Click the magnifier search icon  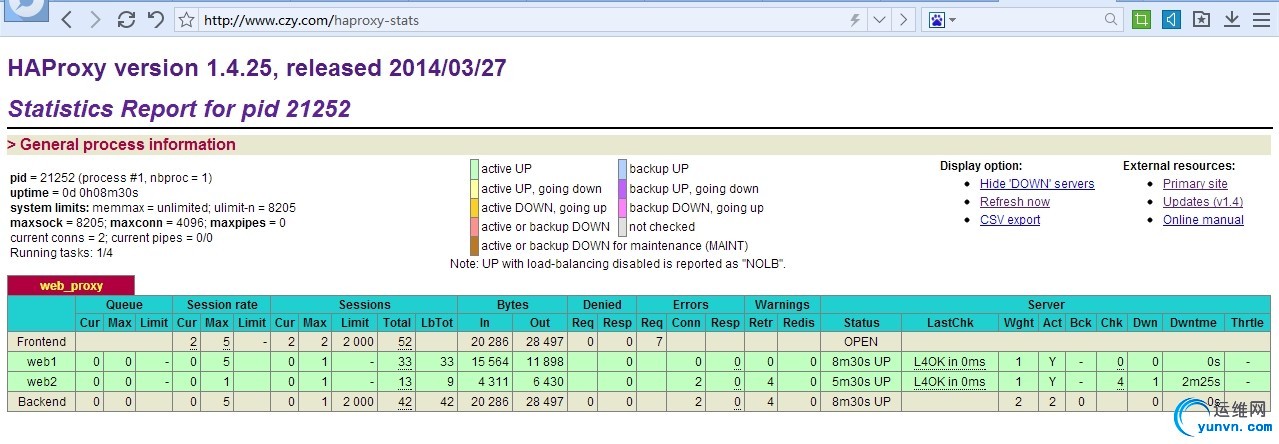tap(1112, 19)
